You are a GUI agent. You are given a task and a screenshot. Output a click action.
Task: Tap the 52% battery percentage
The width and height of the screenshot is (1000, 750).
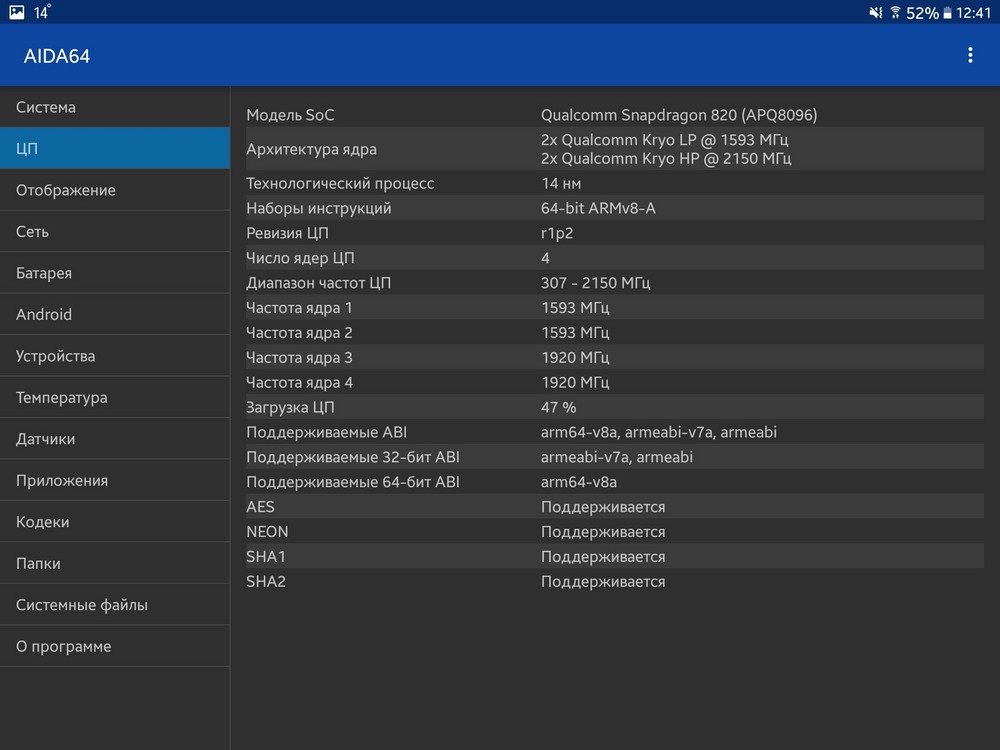pyautogui.click(x=922, y=13)
